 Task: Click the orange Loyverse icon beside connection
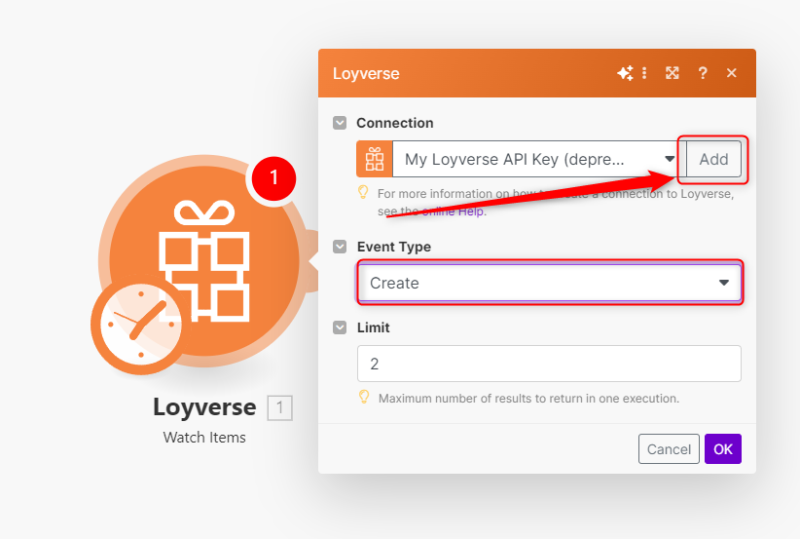(374, 159)
